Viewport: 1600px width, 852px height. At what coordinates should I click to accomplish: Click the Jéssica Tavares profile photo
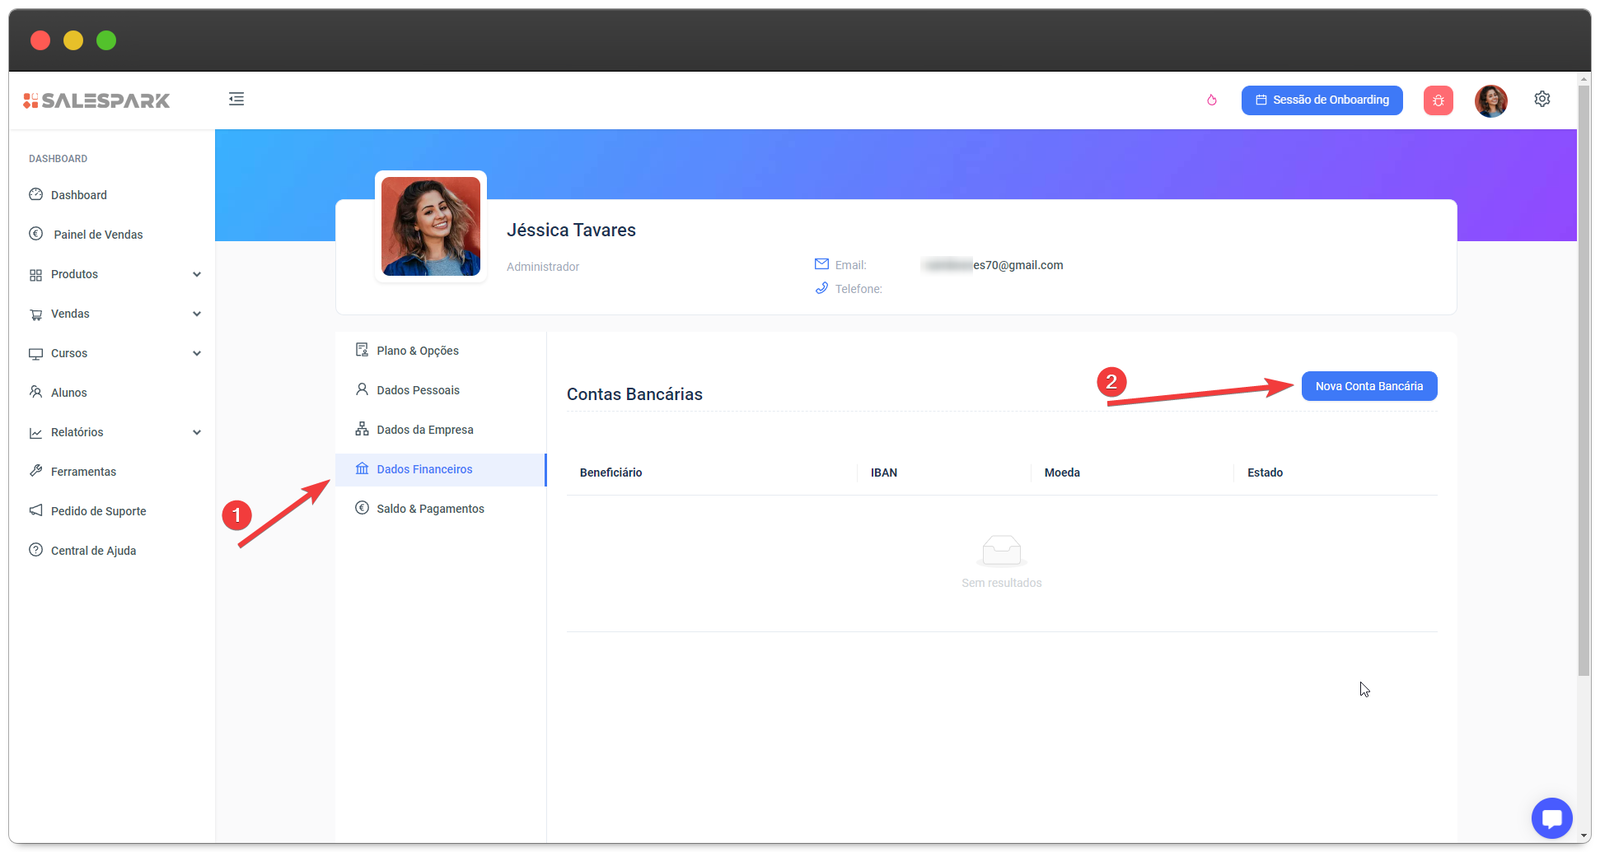tap(431, 227)
